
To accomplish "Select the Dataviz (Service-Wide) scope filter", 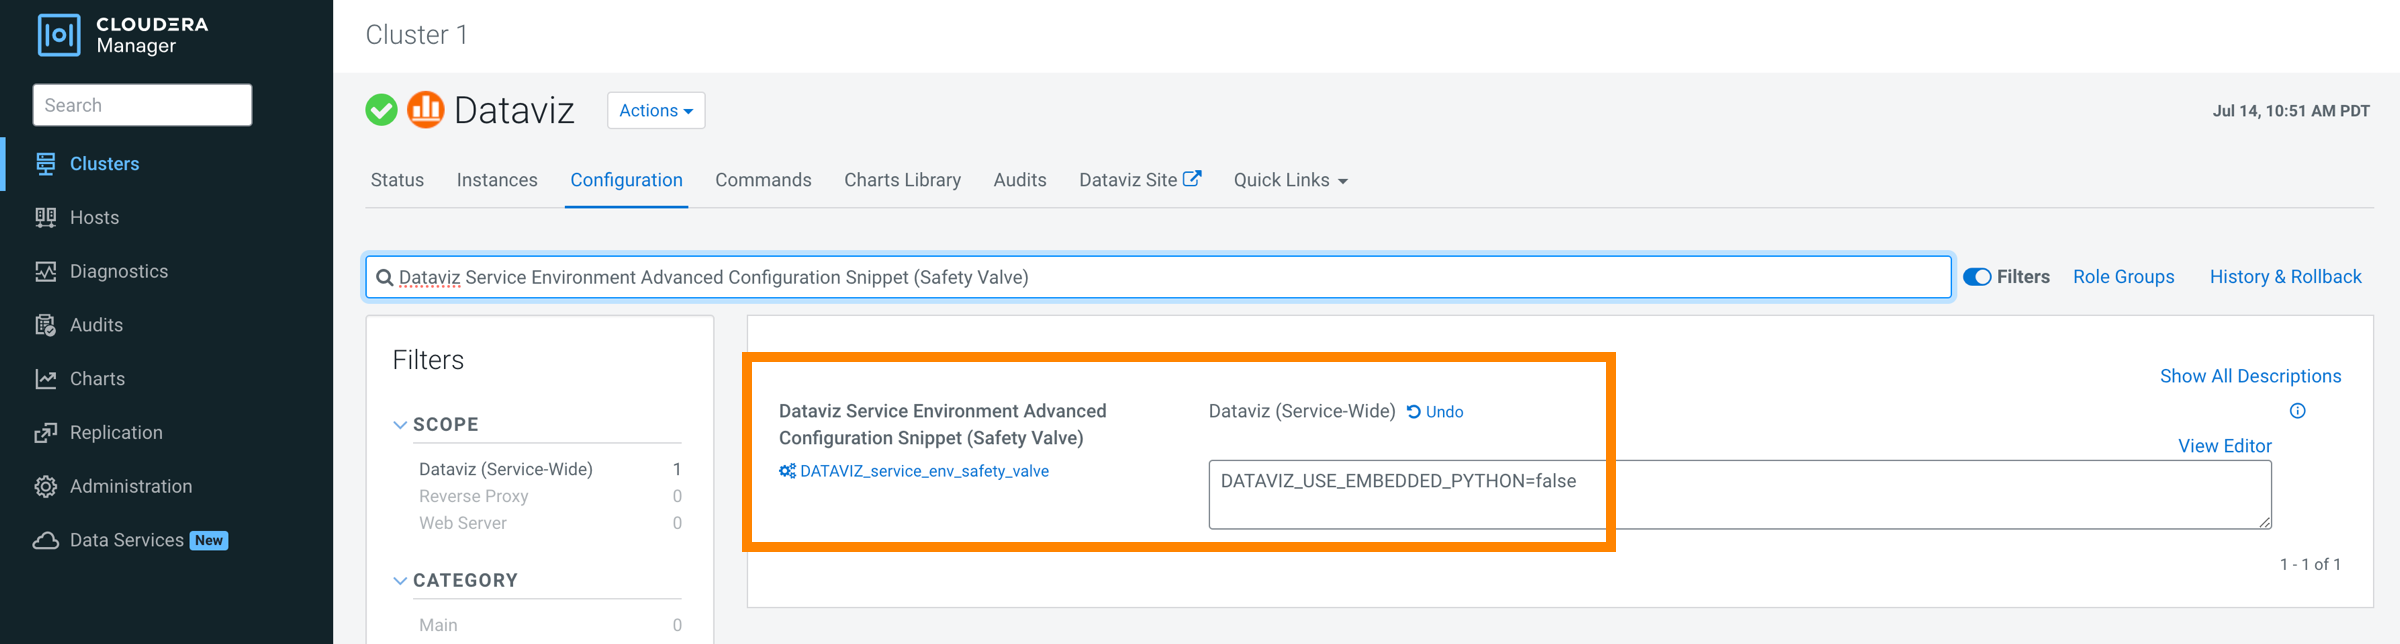I will click(506, 469).
